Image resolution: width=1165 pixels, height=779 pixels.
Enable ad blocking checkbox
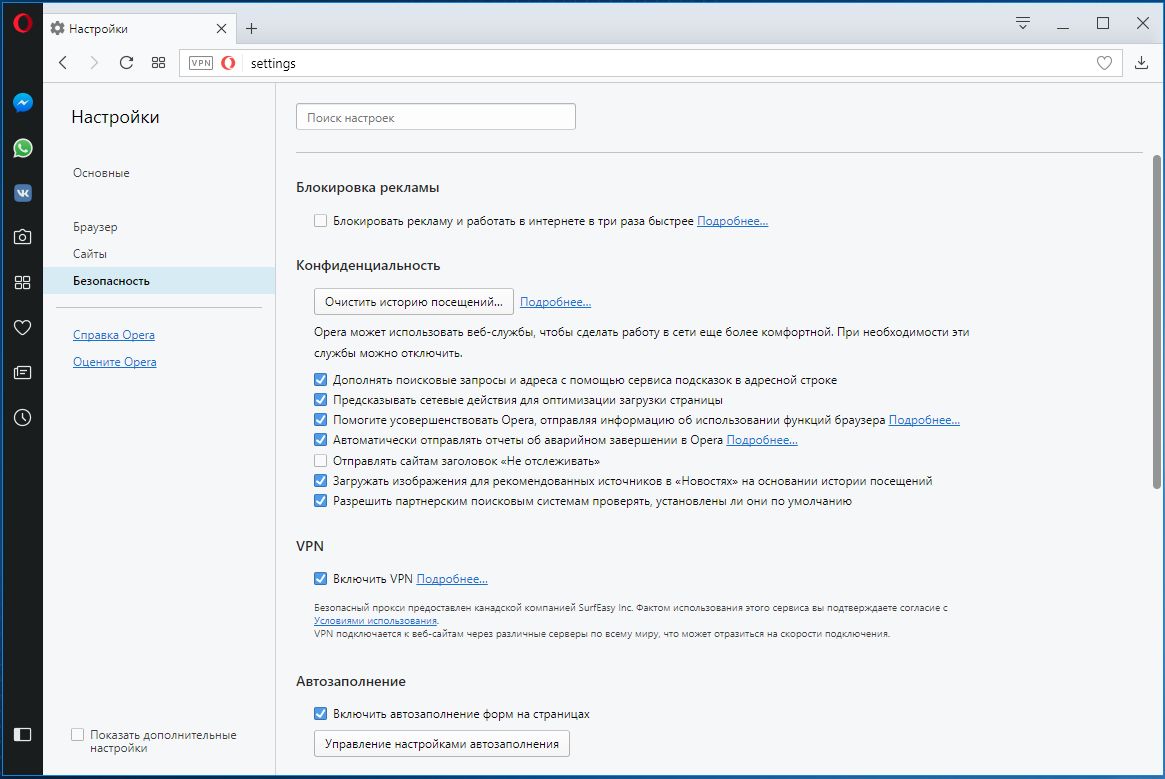pos(320,221)
